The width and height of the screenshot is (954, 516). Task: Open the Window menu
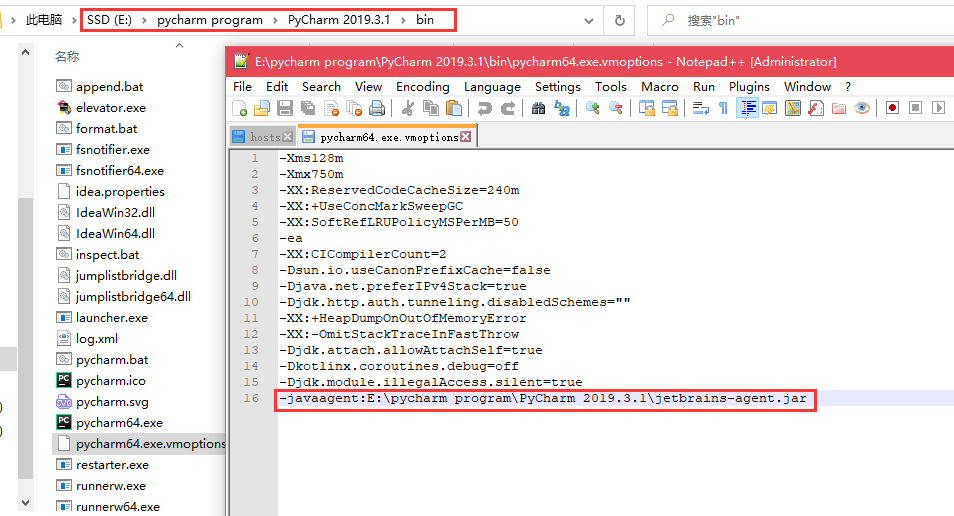point(807,86)
